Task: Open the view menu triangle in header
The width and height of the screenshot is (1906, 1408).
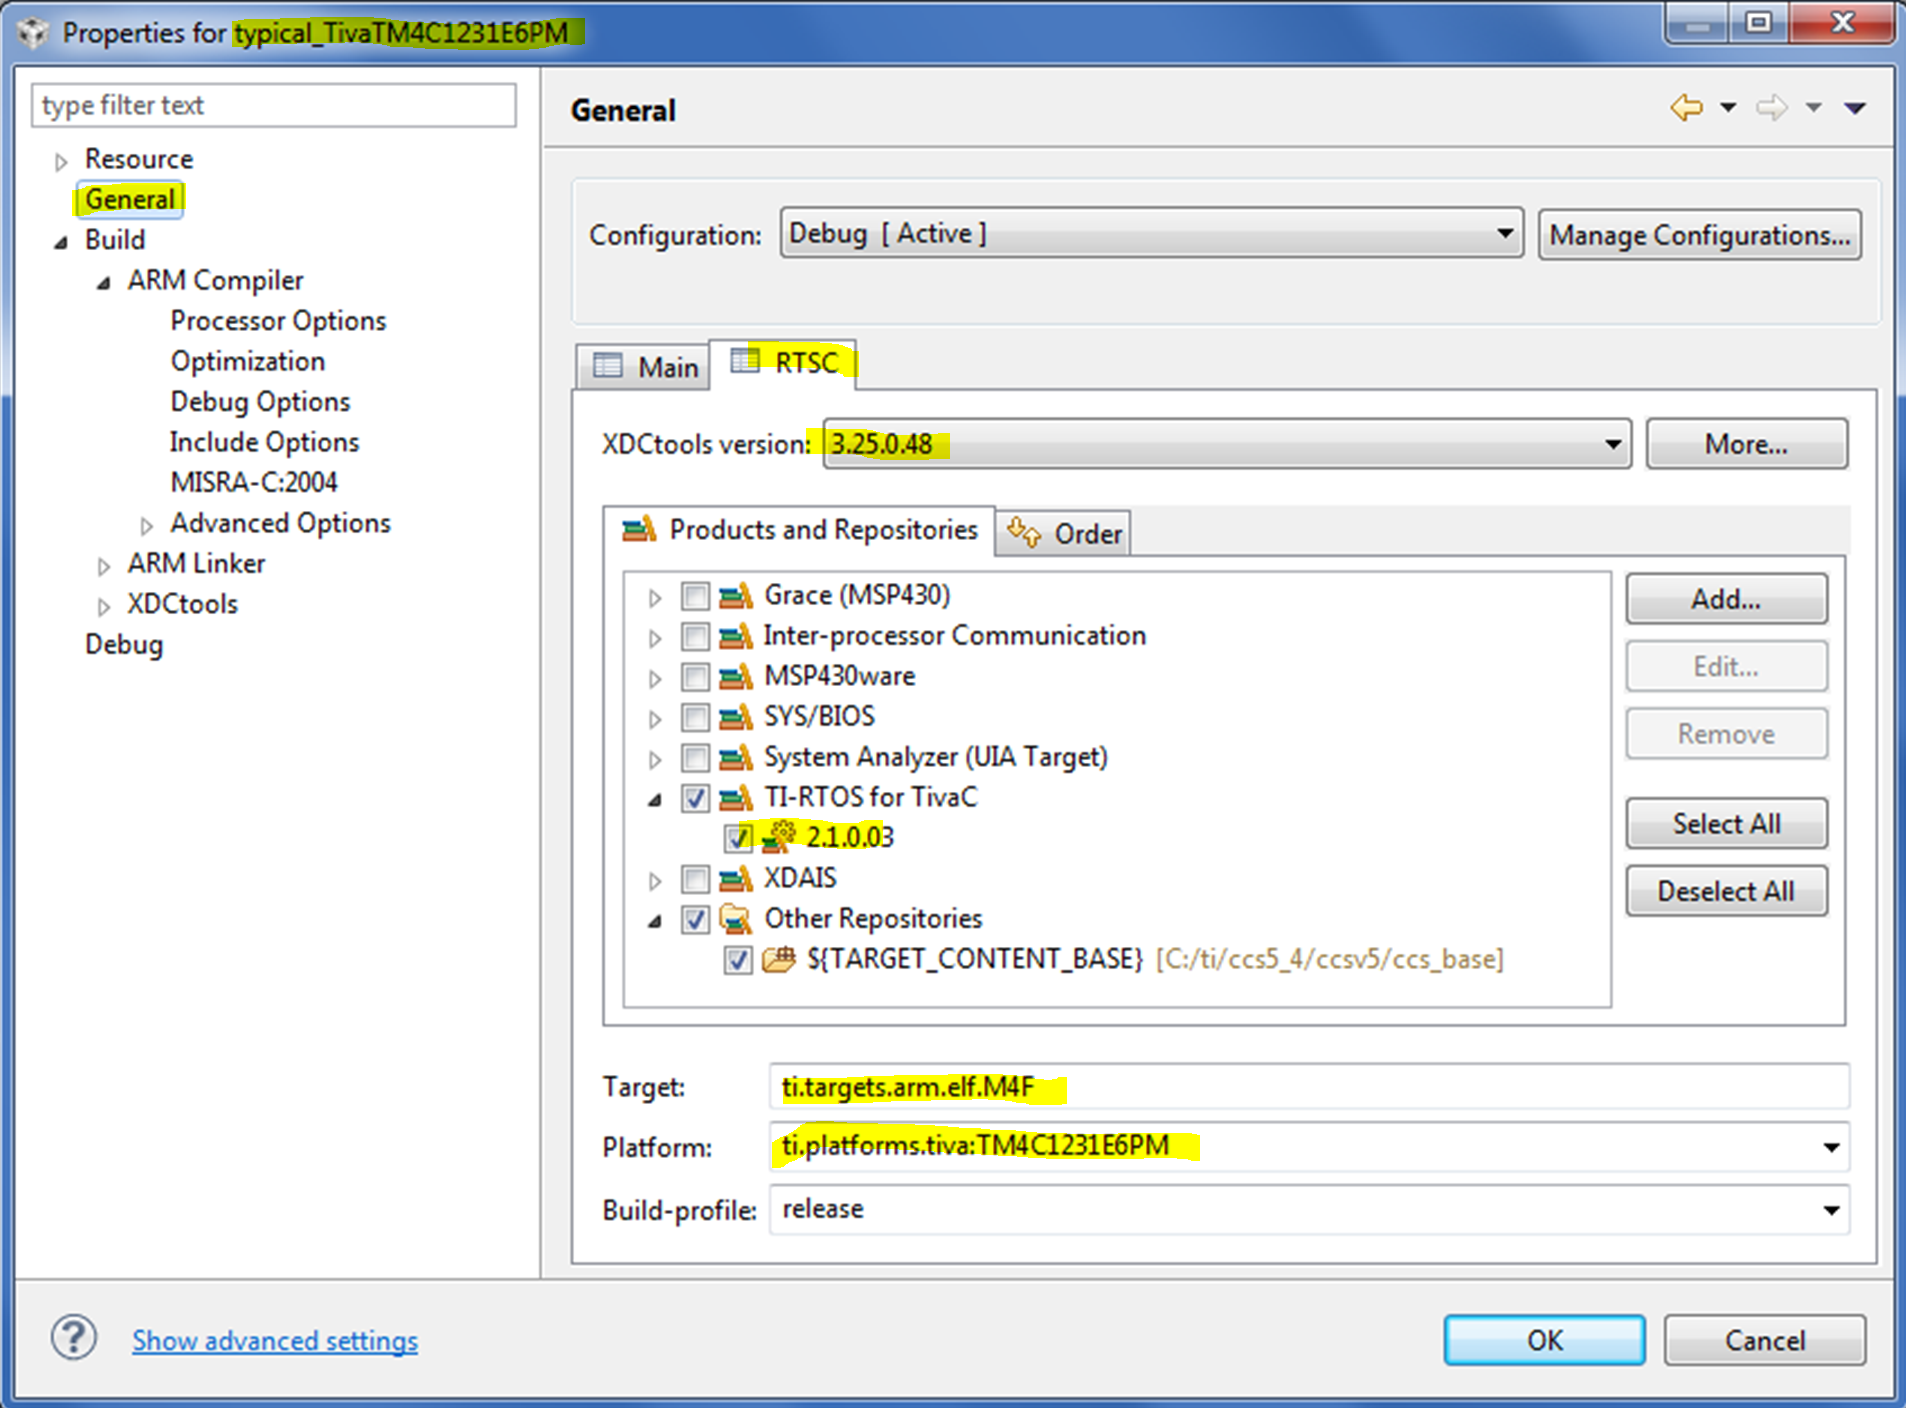Action: (1855, 107)
